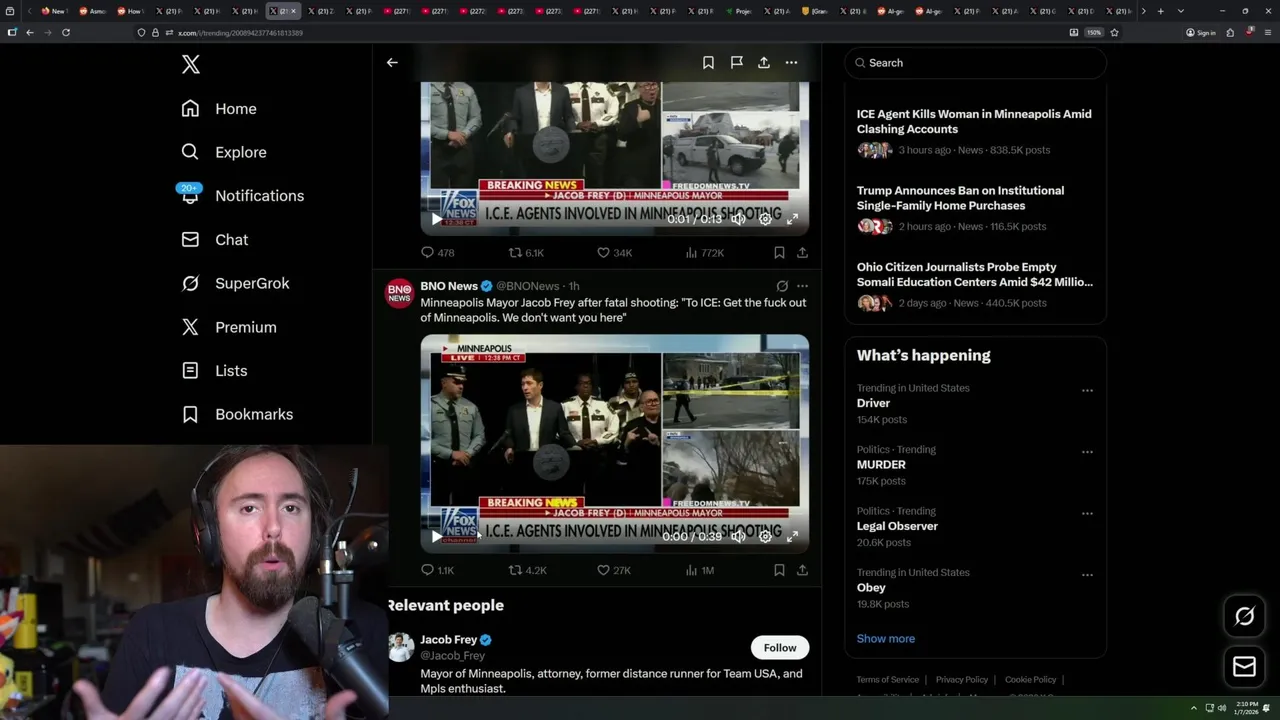Screen dimensions: 1280x720
Task: Click BNO News avatar
Action: click(x=400, y=293)
